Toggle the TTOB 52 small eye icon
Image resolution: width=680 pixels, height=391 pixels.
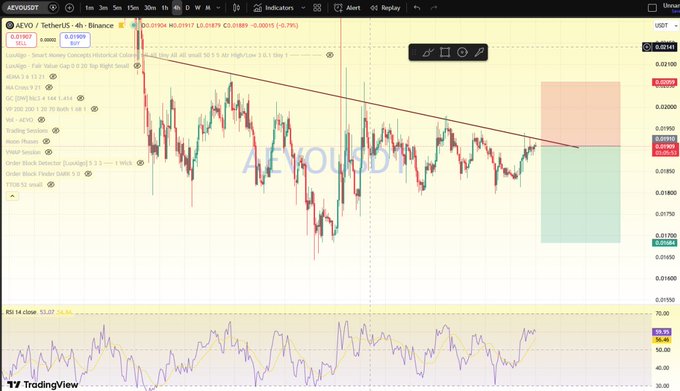(x=51, y=185)
